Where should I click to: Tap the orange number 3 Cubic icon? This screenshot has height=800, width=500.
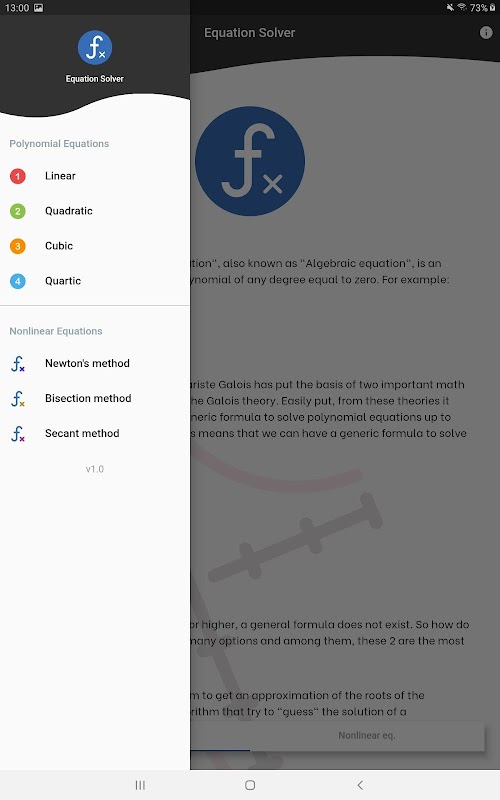[18, 246]
